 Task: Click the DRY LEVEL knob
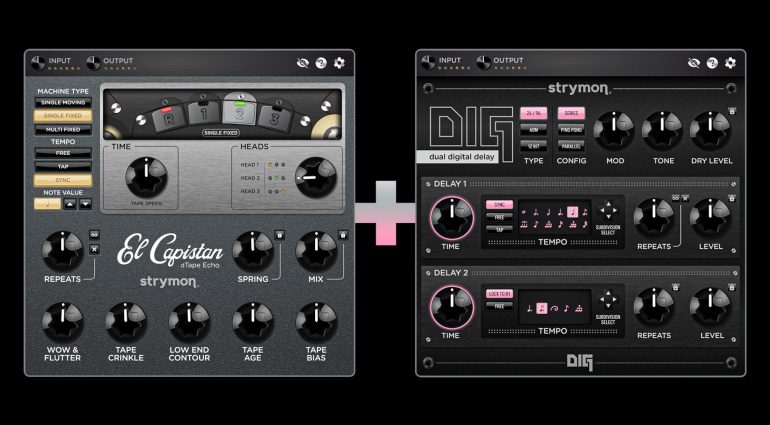711,131
